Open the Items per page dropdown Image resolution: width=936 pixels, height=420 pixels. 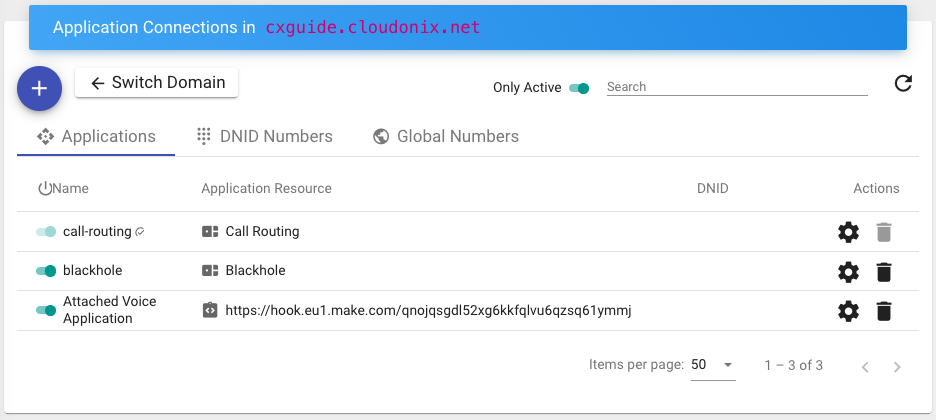click(712, 365)
